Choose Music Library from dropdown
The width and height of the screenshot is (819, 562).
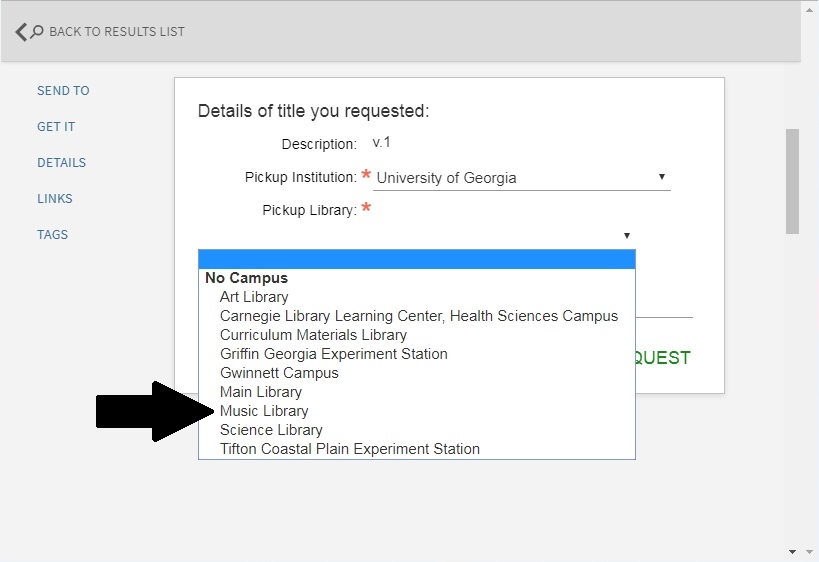(x=264, y=411)
